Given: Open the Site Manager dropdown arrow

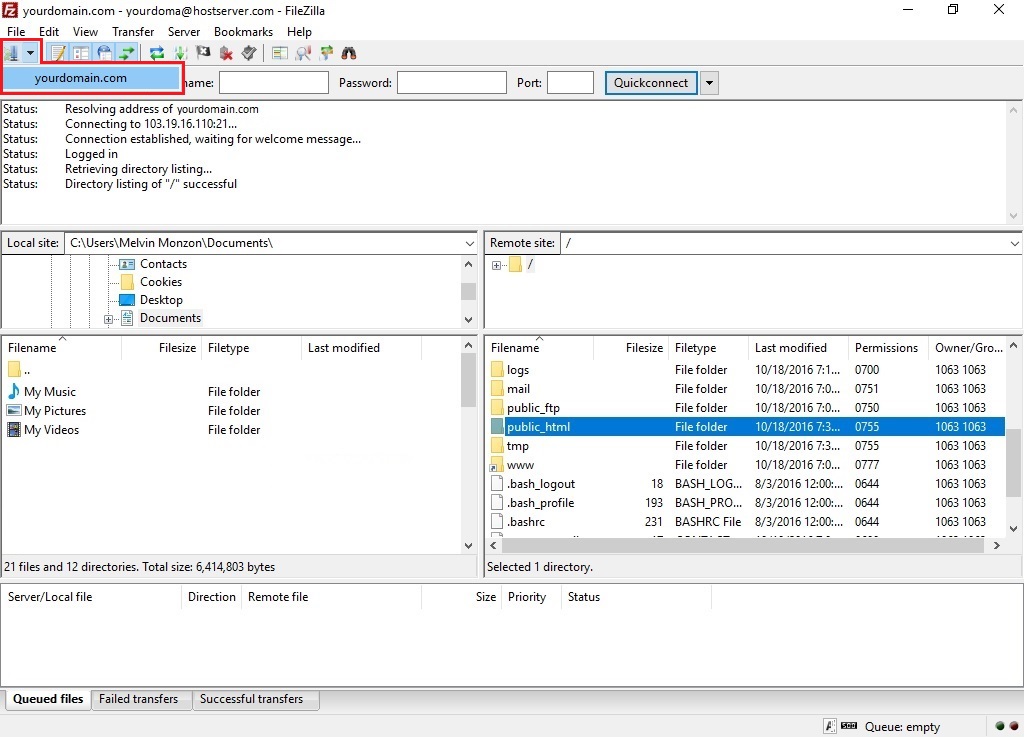Looking at the screenshot, I should coord(30,53).
